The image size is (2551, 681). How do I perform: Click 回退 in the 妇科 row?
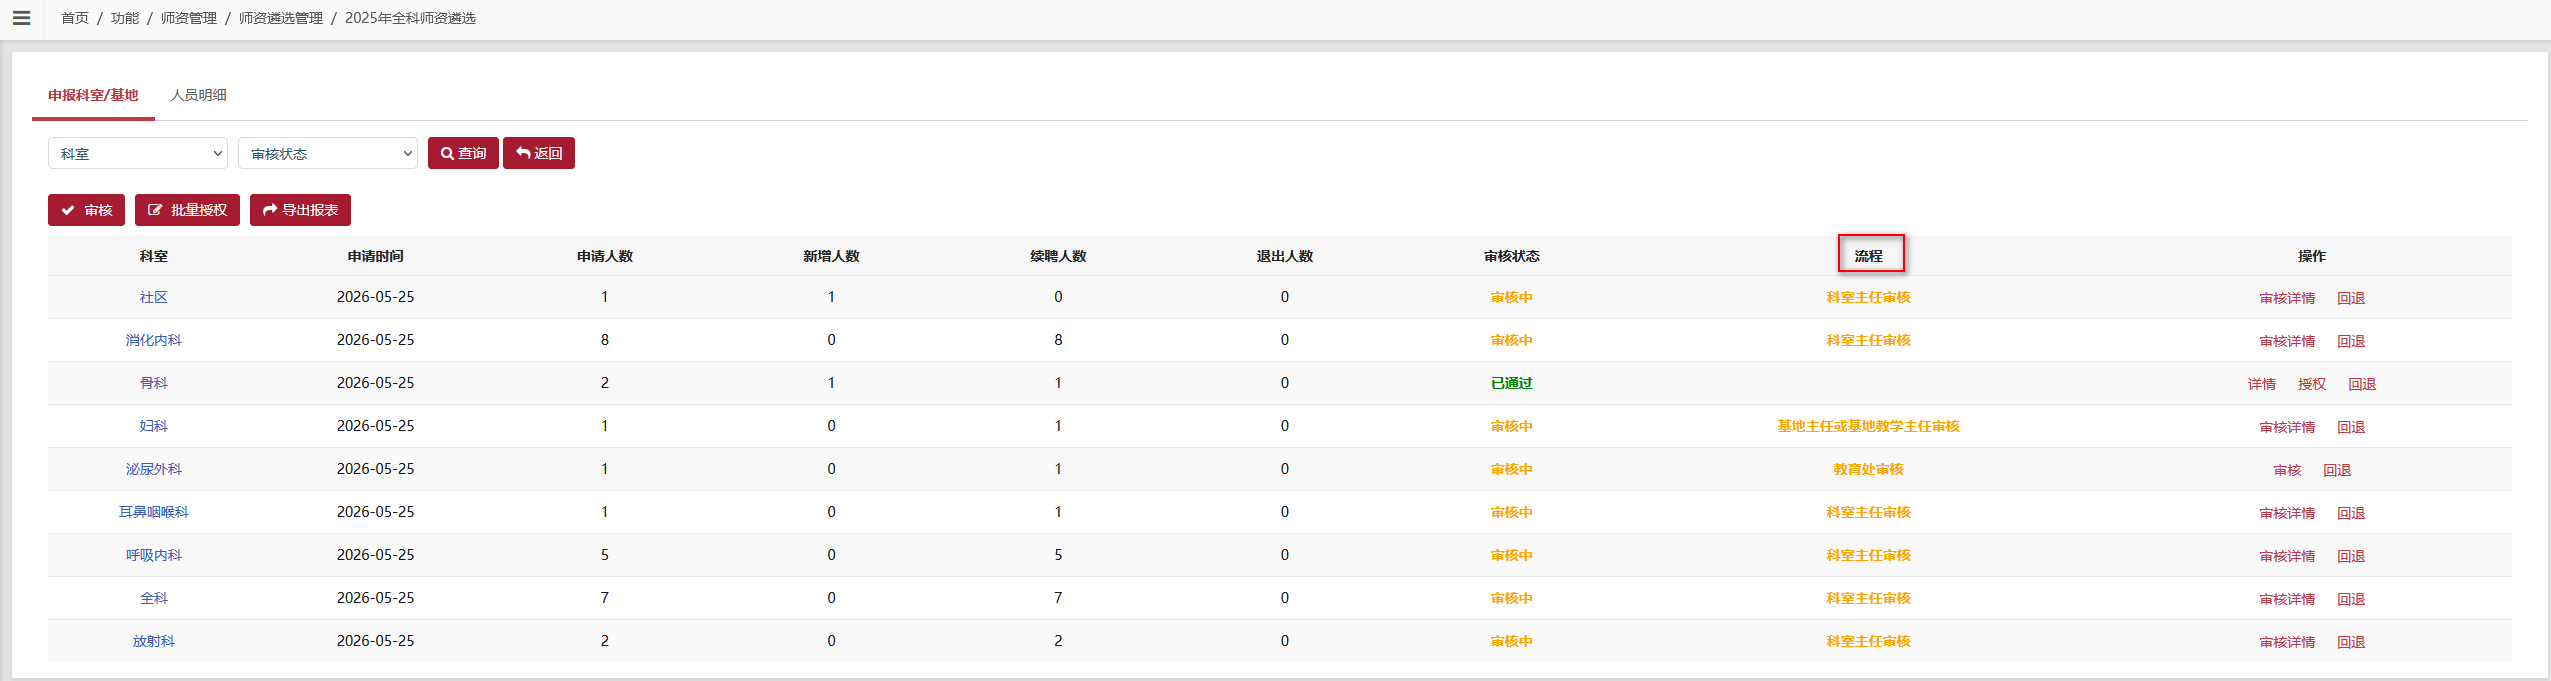[x=2351, y=427]
